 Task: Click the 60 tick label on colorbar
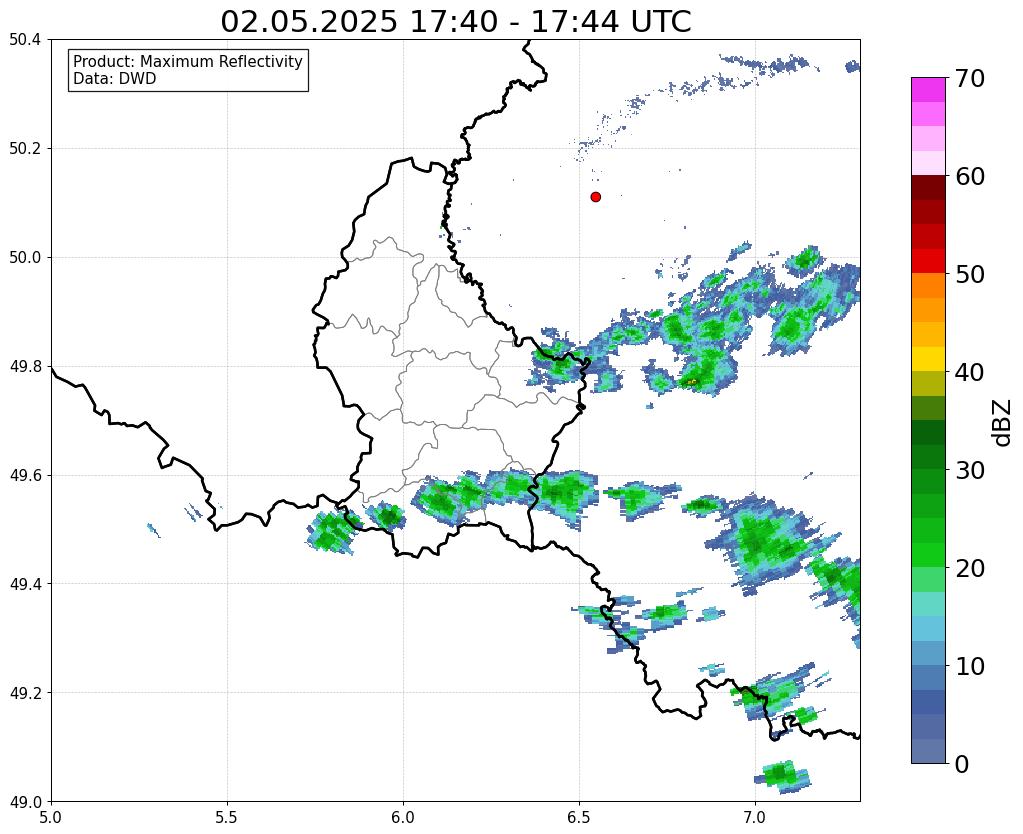(x=968, y=176)
